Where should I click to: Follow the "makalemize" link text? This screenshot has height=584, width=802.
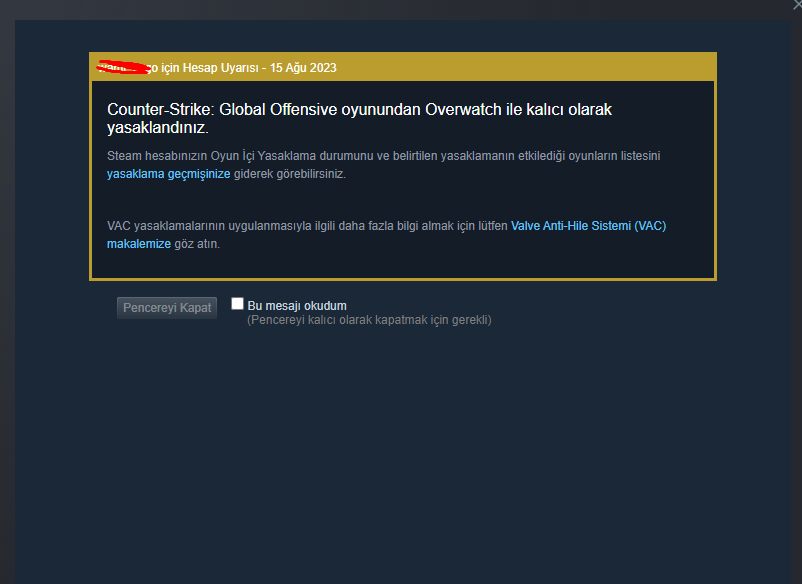coord(139,244)
